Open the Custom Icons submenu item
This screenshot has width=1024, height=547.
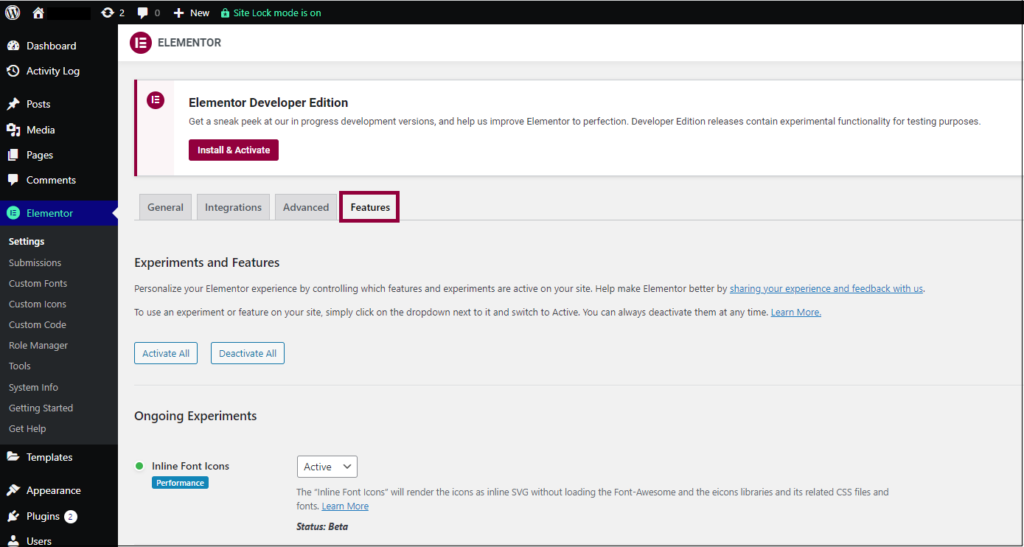(x=37, y=304)
